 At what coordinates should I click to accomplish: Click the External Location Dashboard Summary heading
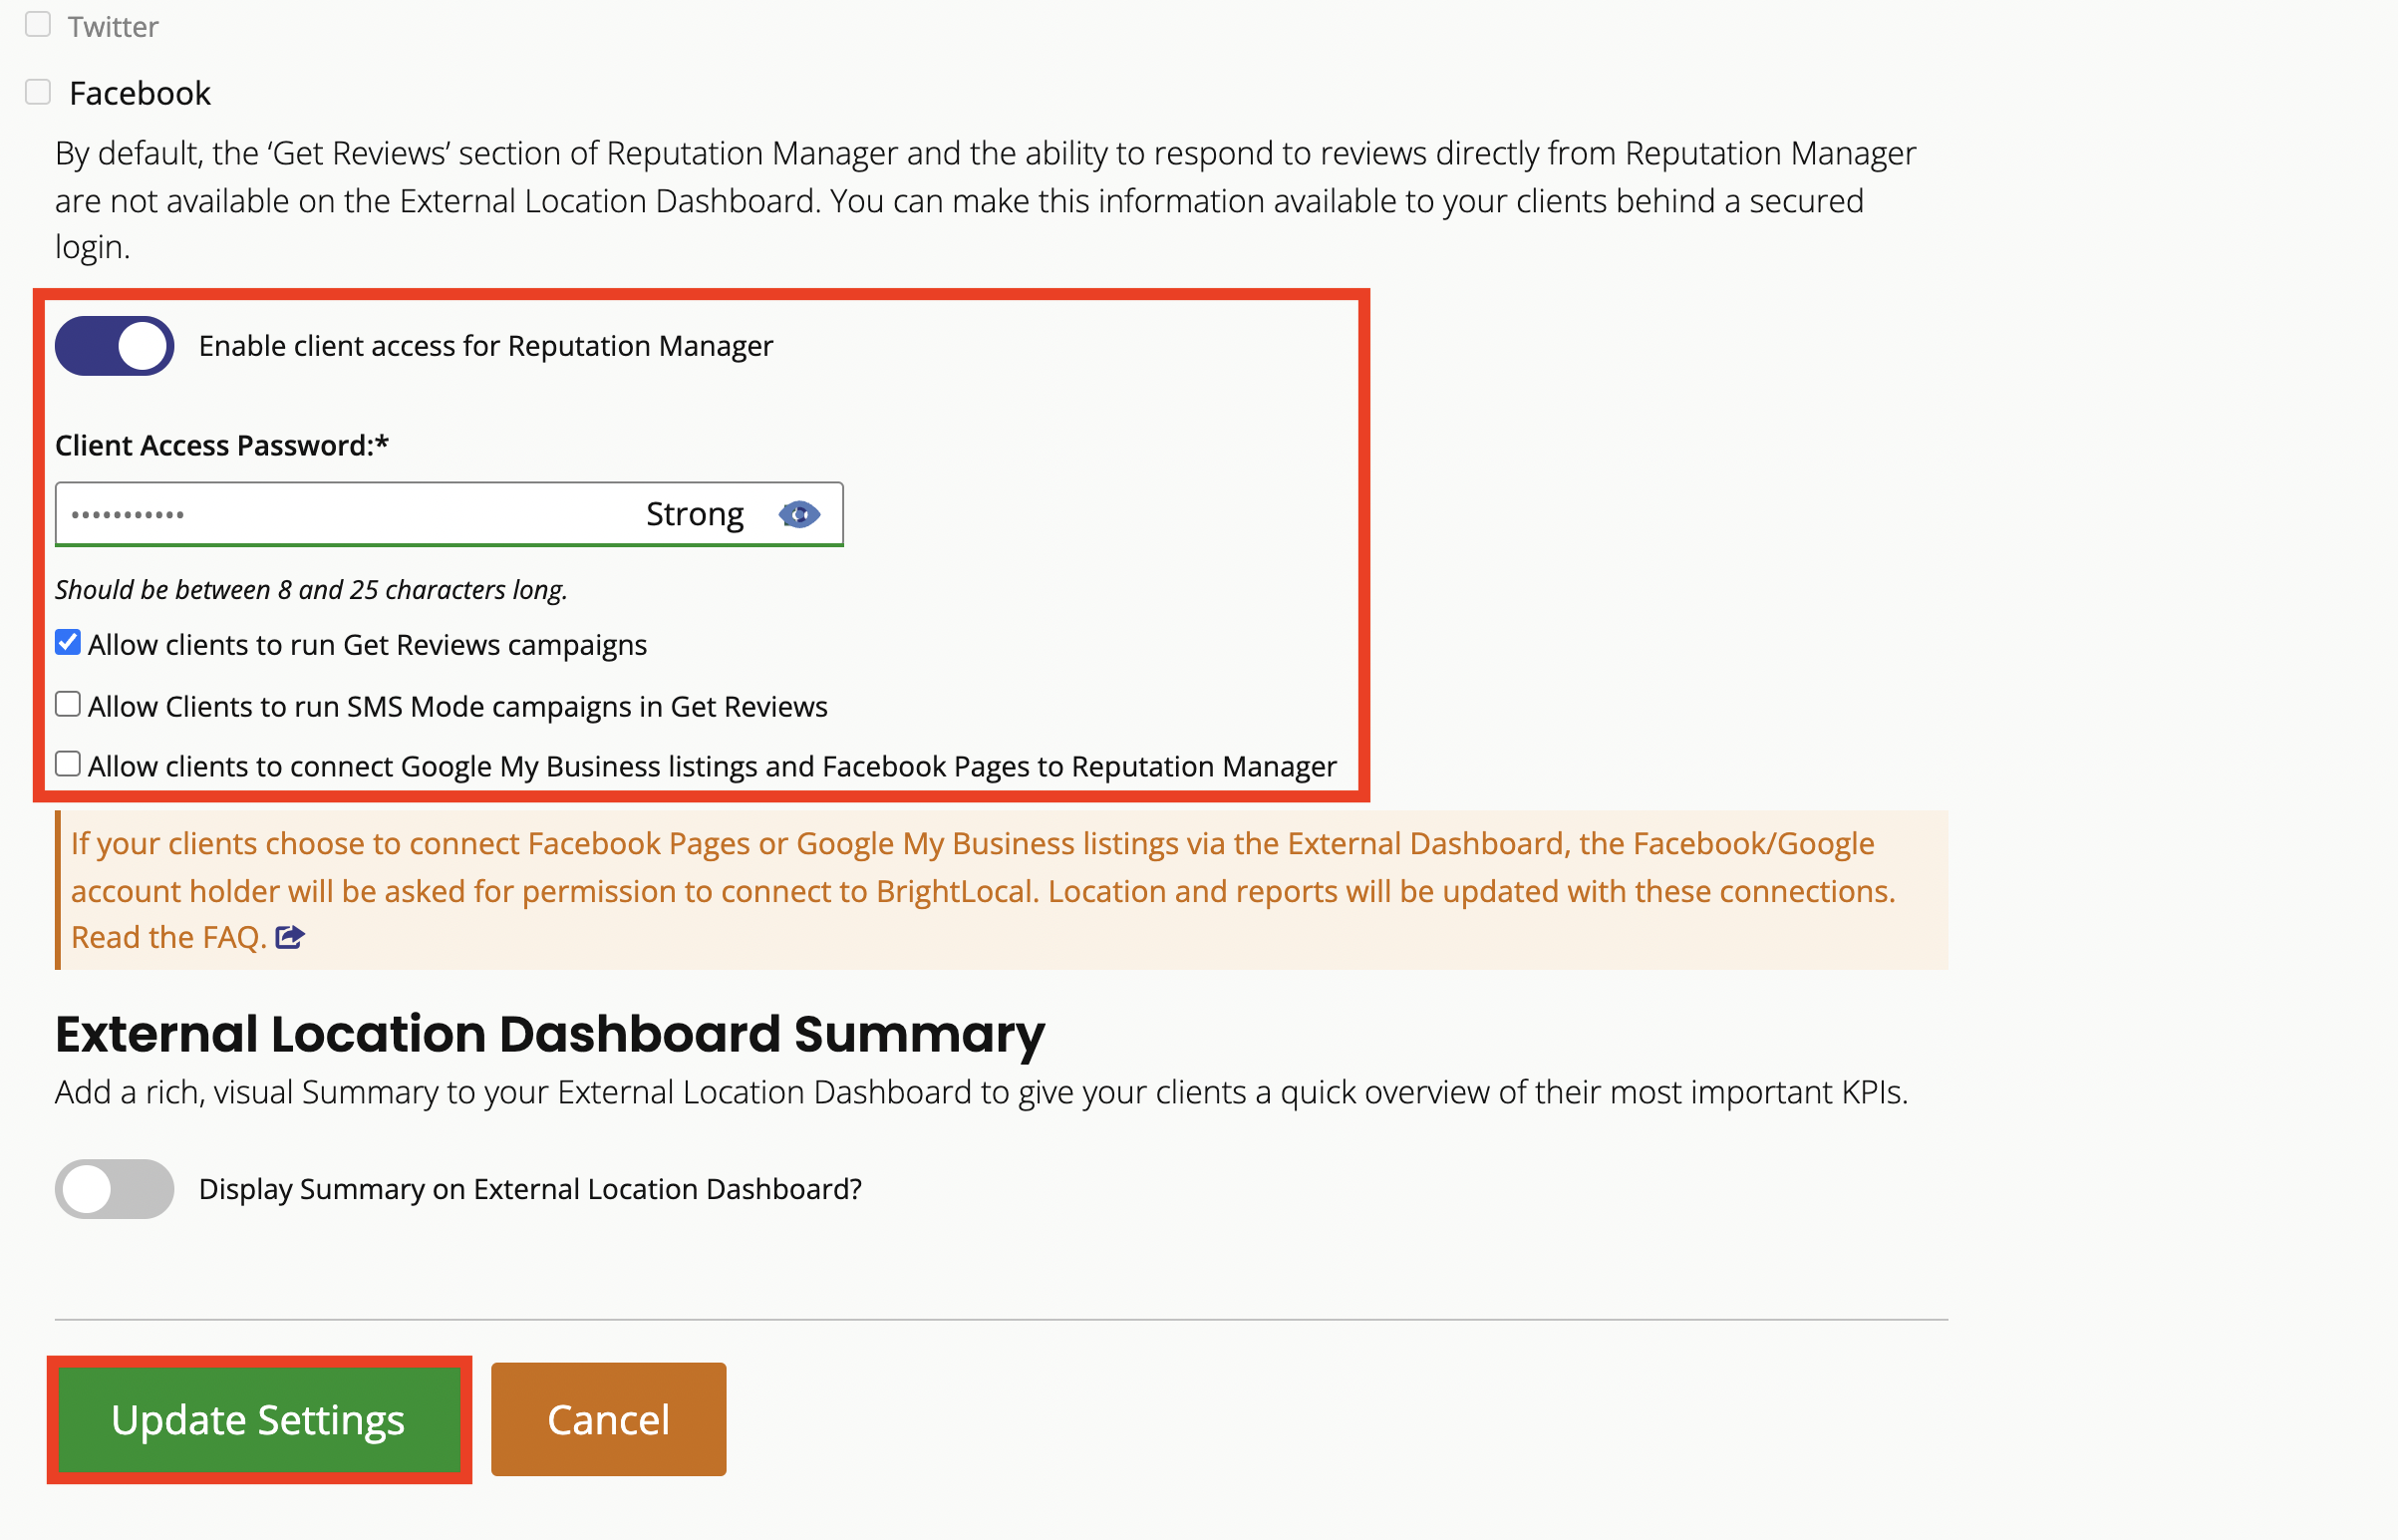click(549, 1033)
